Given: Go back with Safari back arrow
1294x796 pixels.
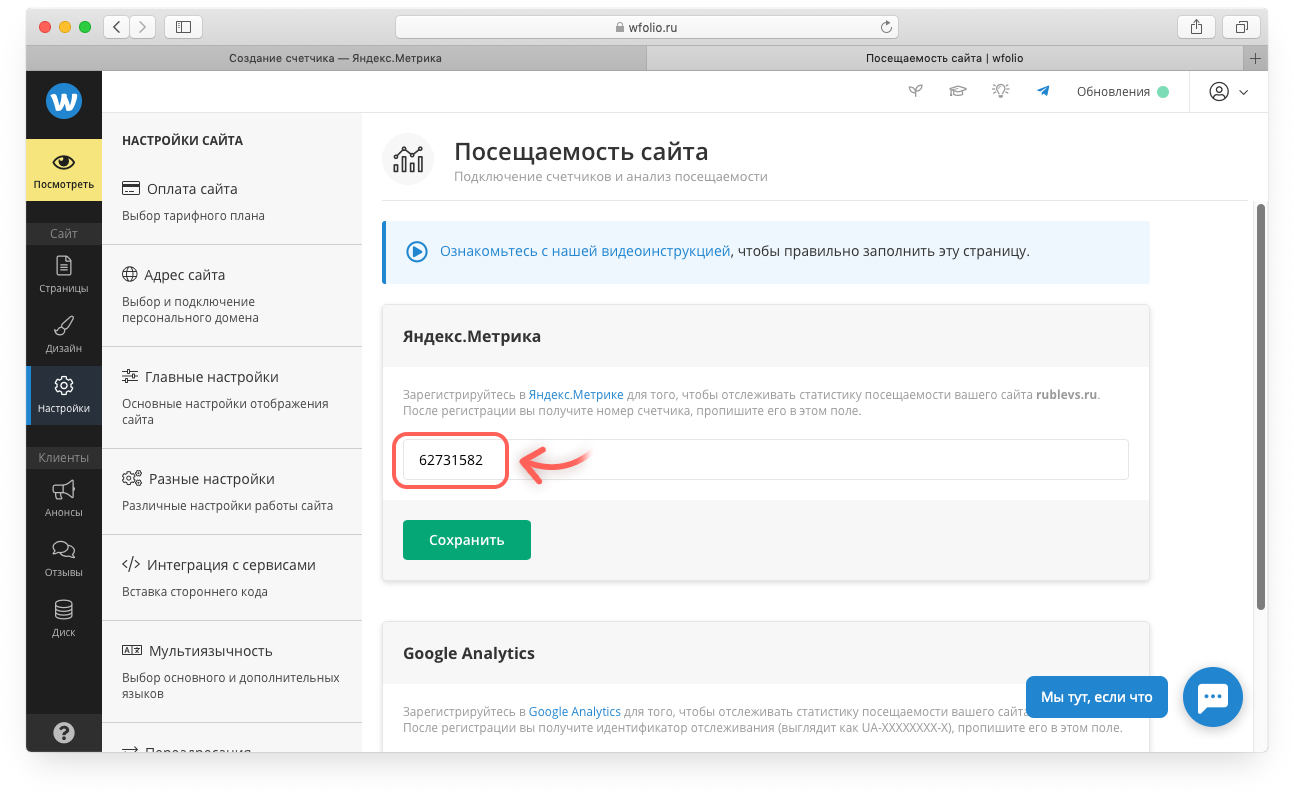Looking at the screenshot, I should pos(117,27).
